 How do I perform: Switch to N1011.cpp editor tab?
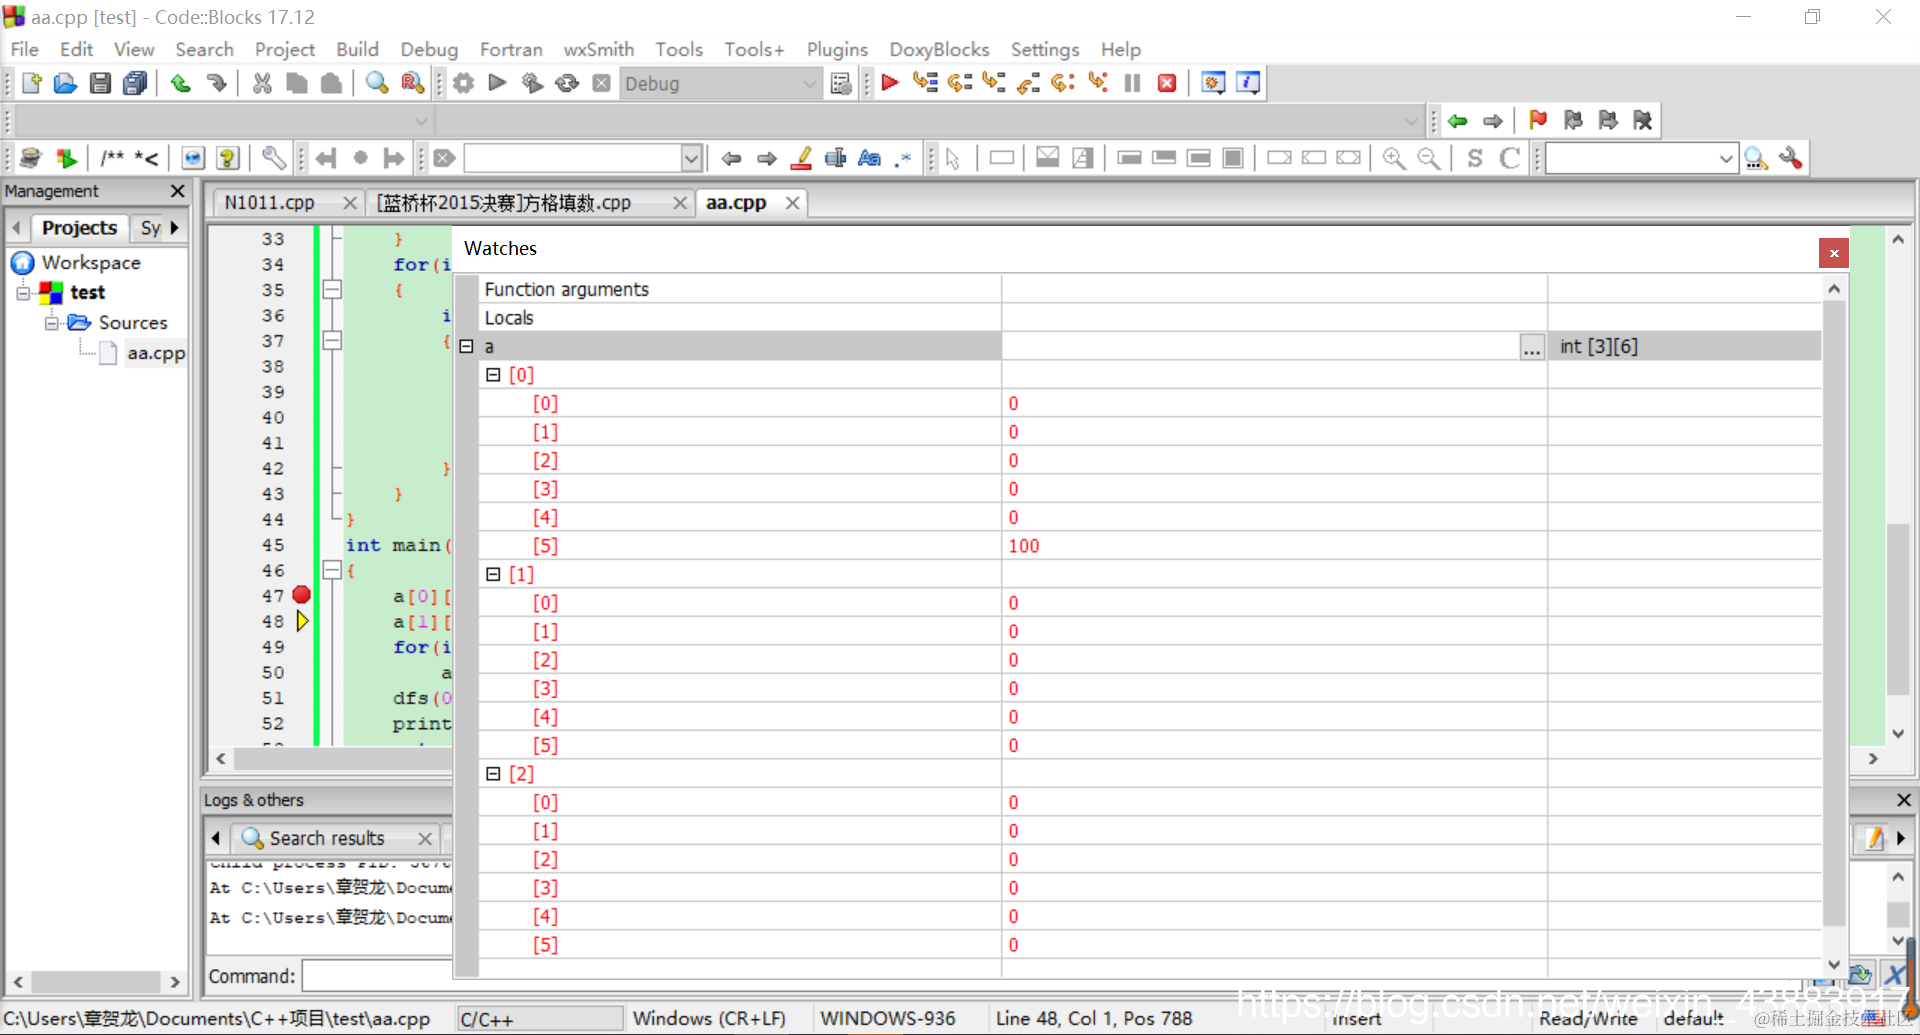(x=270, y=203)
